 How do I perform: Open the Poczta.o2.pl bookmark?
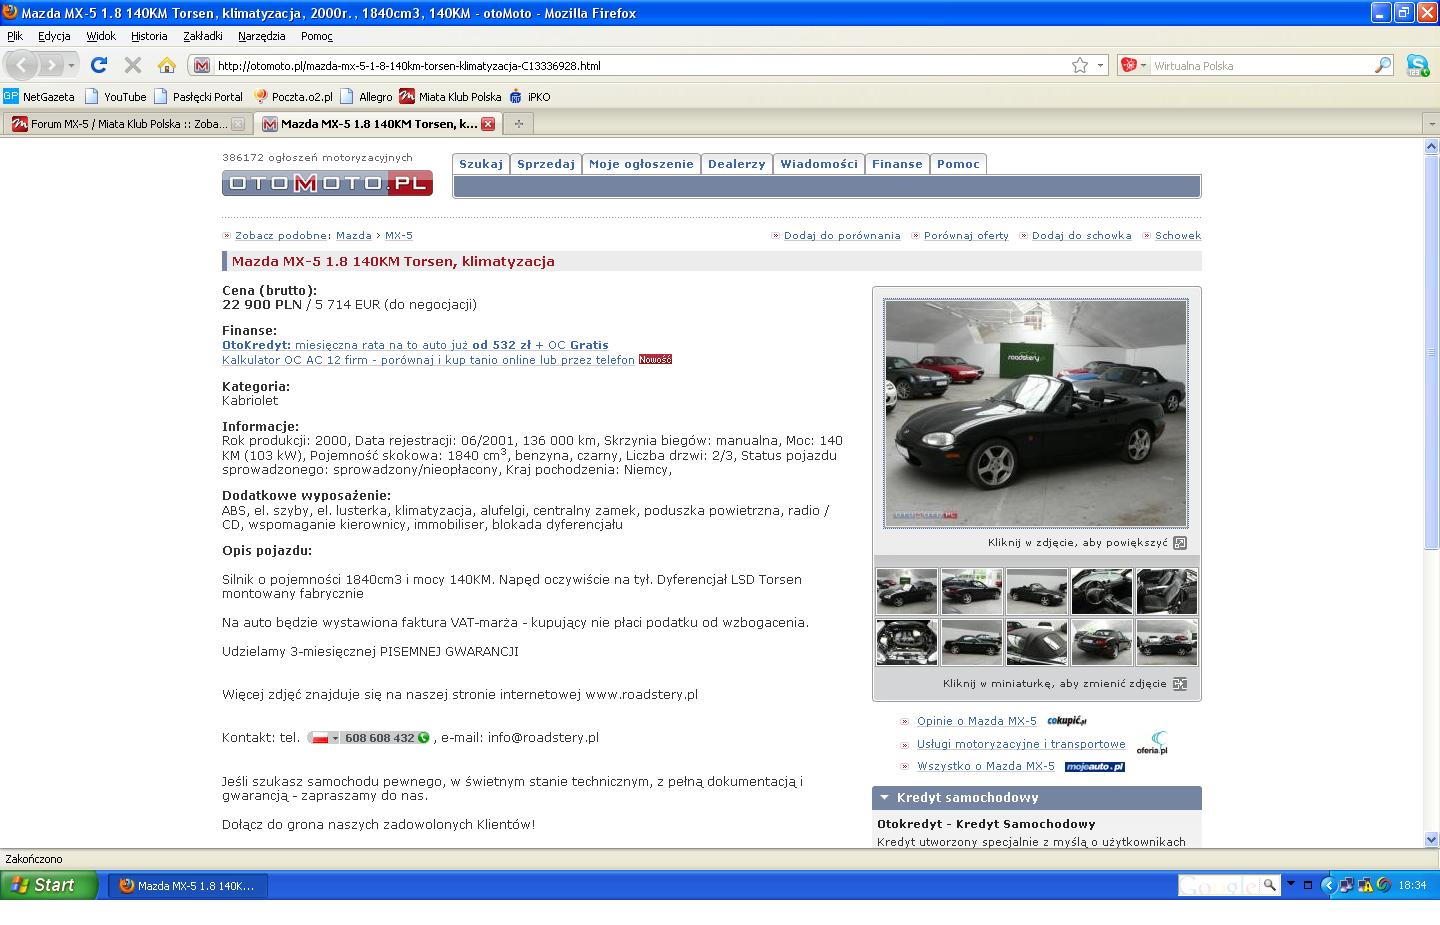[x=293, y=97]
